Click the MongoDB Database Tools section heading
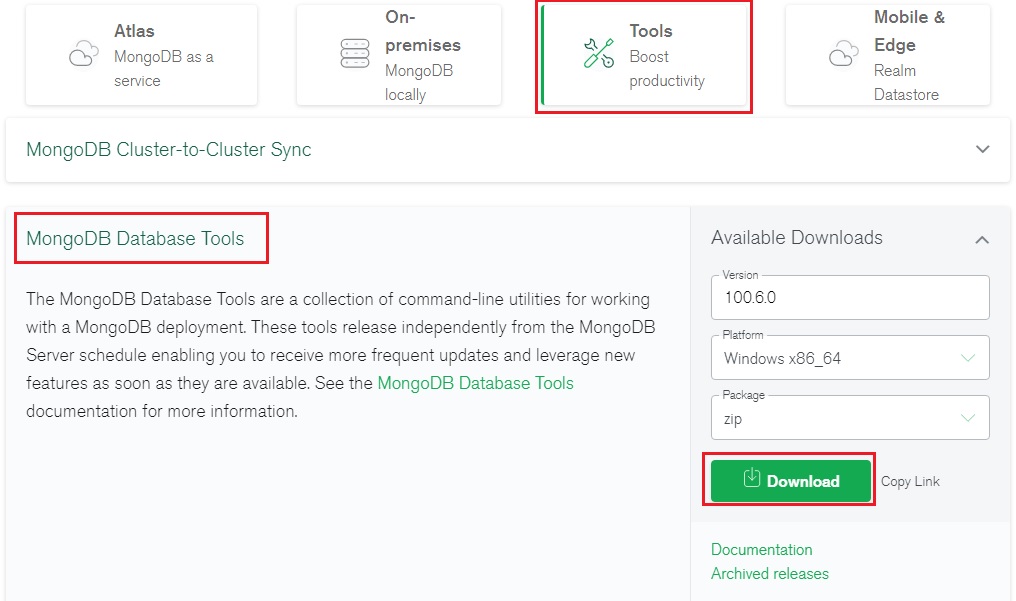Screen dimensions: 1016x601 click(x=135, y=238)
